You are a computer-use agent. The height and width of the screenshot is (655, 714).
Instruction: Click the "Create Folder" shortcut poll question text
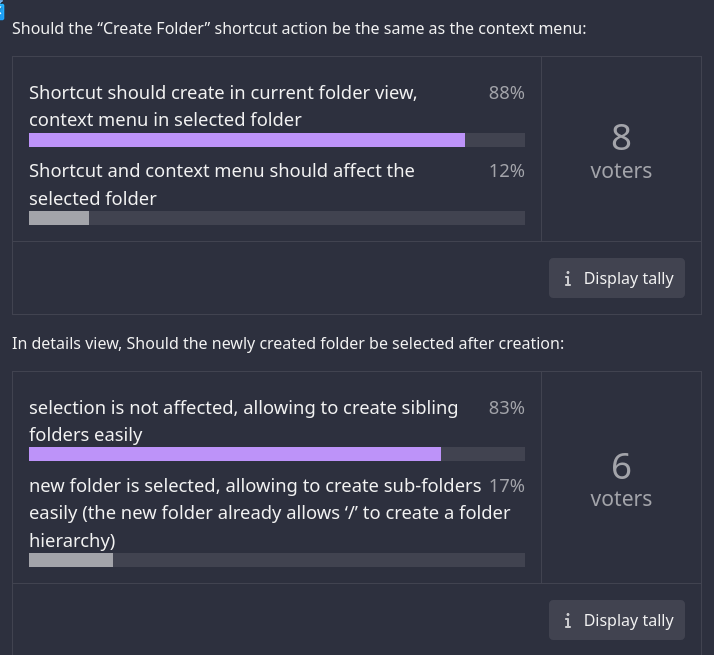(x=299, y=28)
